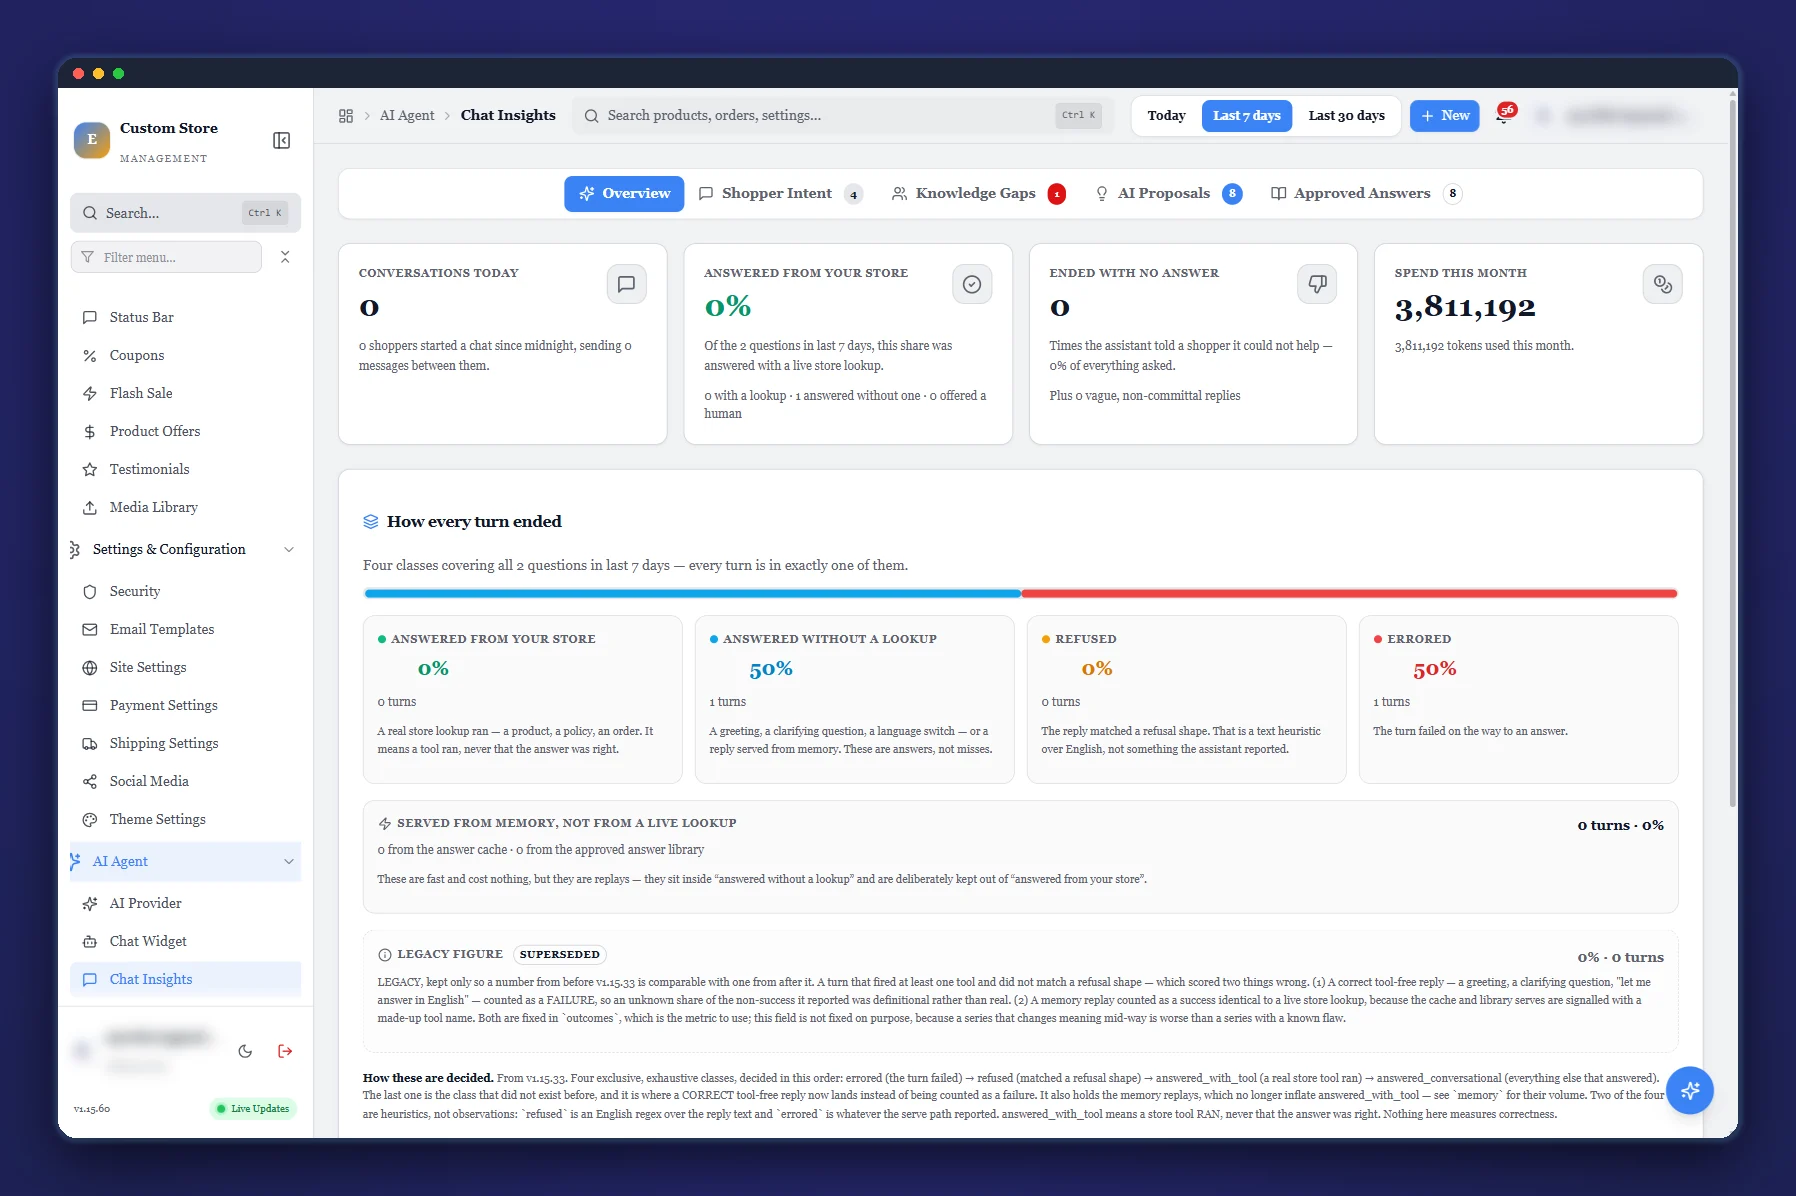The width and height of the screenshot is (1796, 1196).
Task: Switch to the Overview tab
Action: pyautogui.click(x=624, y=194)
